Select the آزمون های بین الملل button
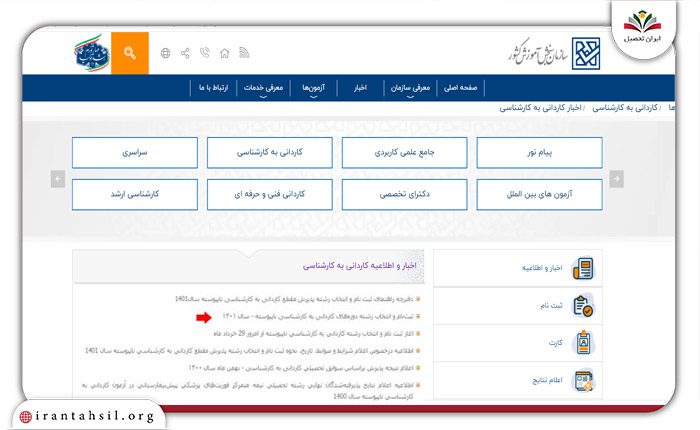The width and height of the screenshot is (700, 430). [539, 195]
